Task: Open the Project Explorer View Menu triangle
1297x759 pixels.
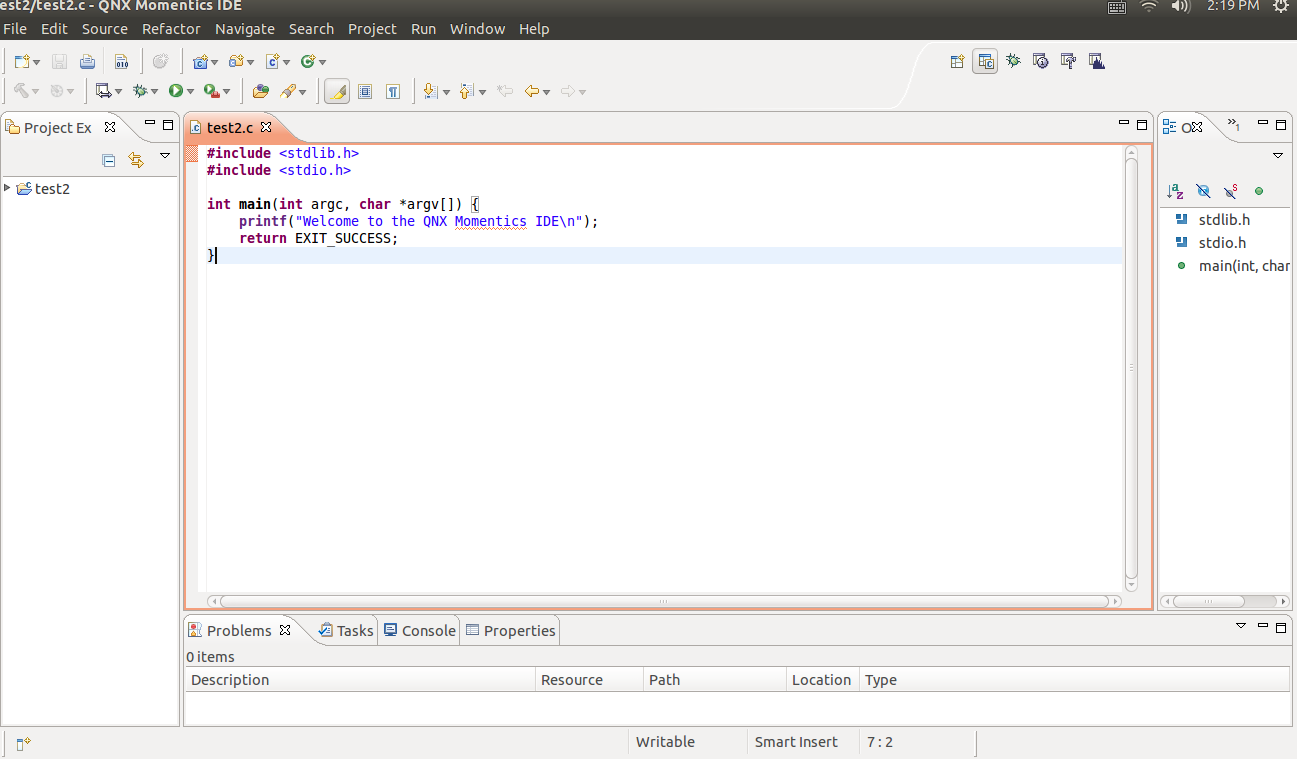Action: [x=165, y=156]
